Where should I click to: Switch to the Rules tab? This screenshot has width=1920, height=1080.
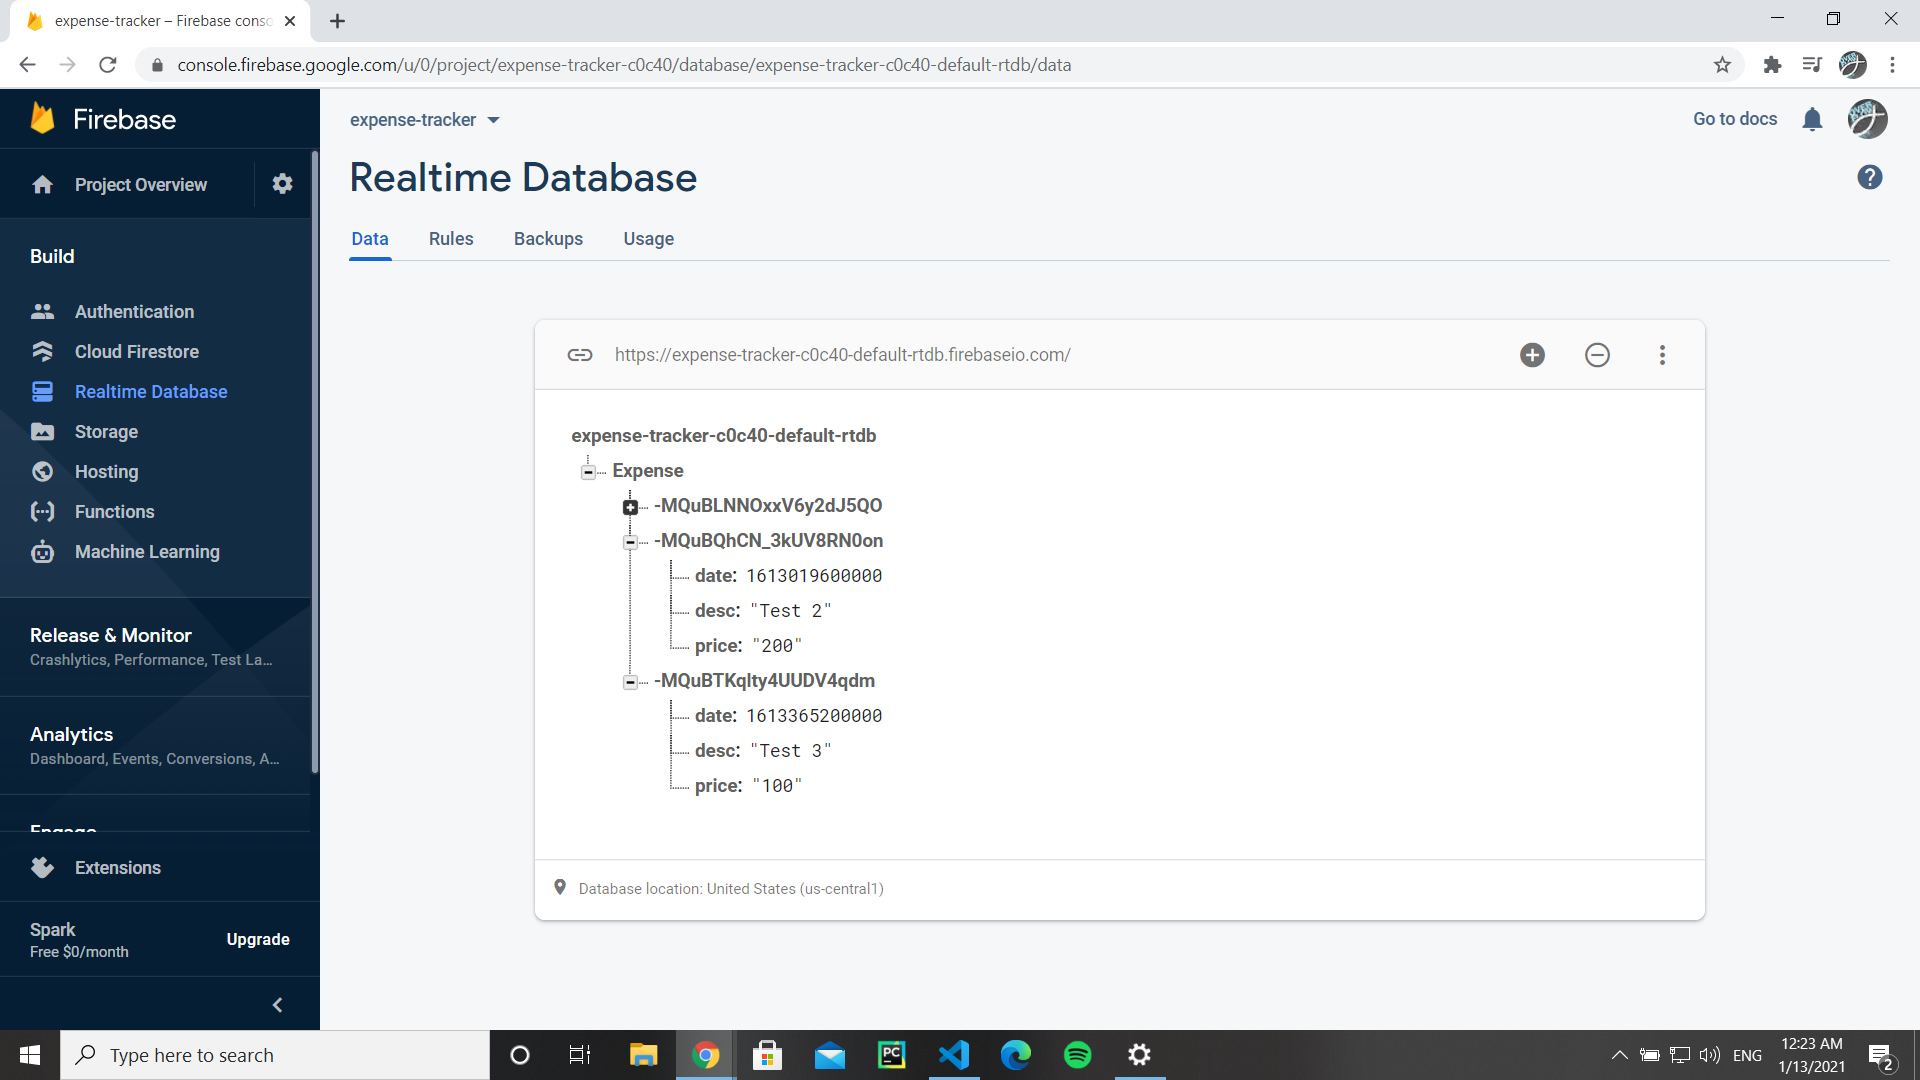pyautogui.click(x=450, y=239)
